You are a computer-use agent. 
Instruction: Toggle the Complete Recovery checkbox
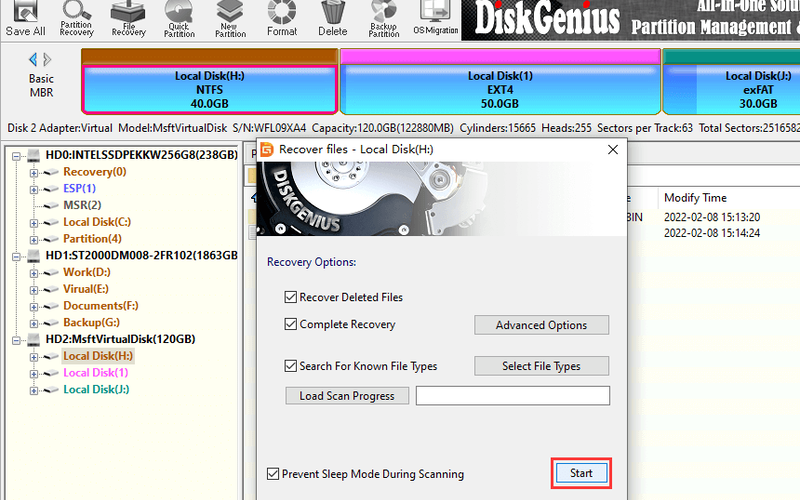click(291, 324)
